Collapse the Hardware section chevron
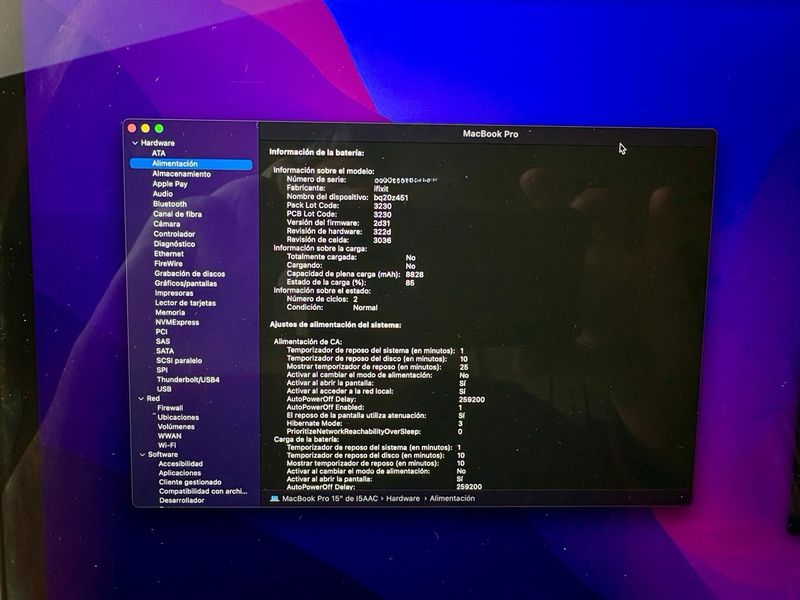800x600 pixels. [x=135, y=143]
